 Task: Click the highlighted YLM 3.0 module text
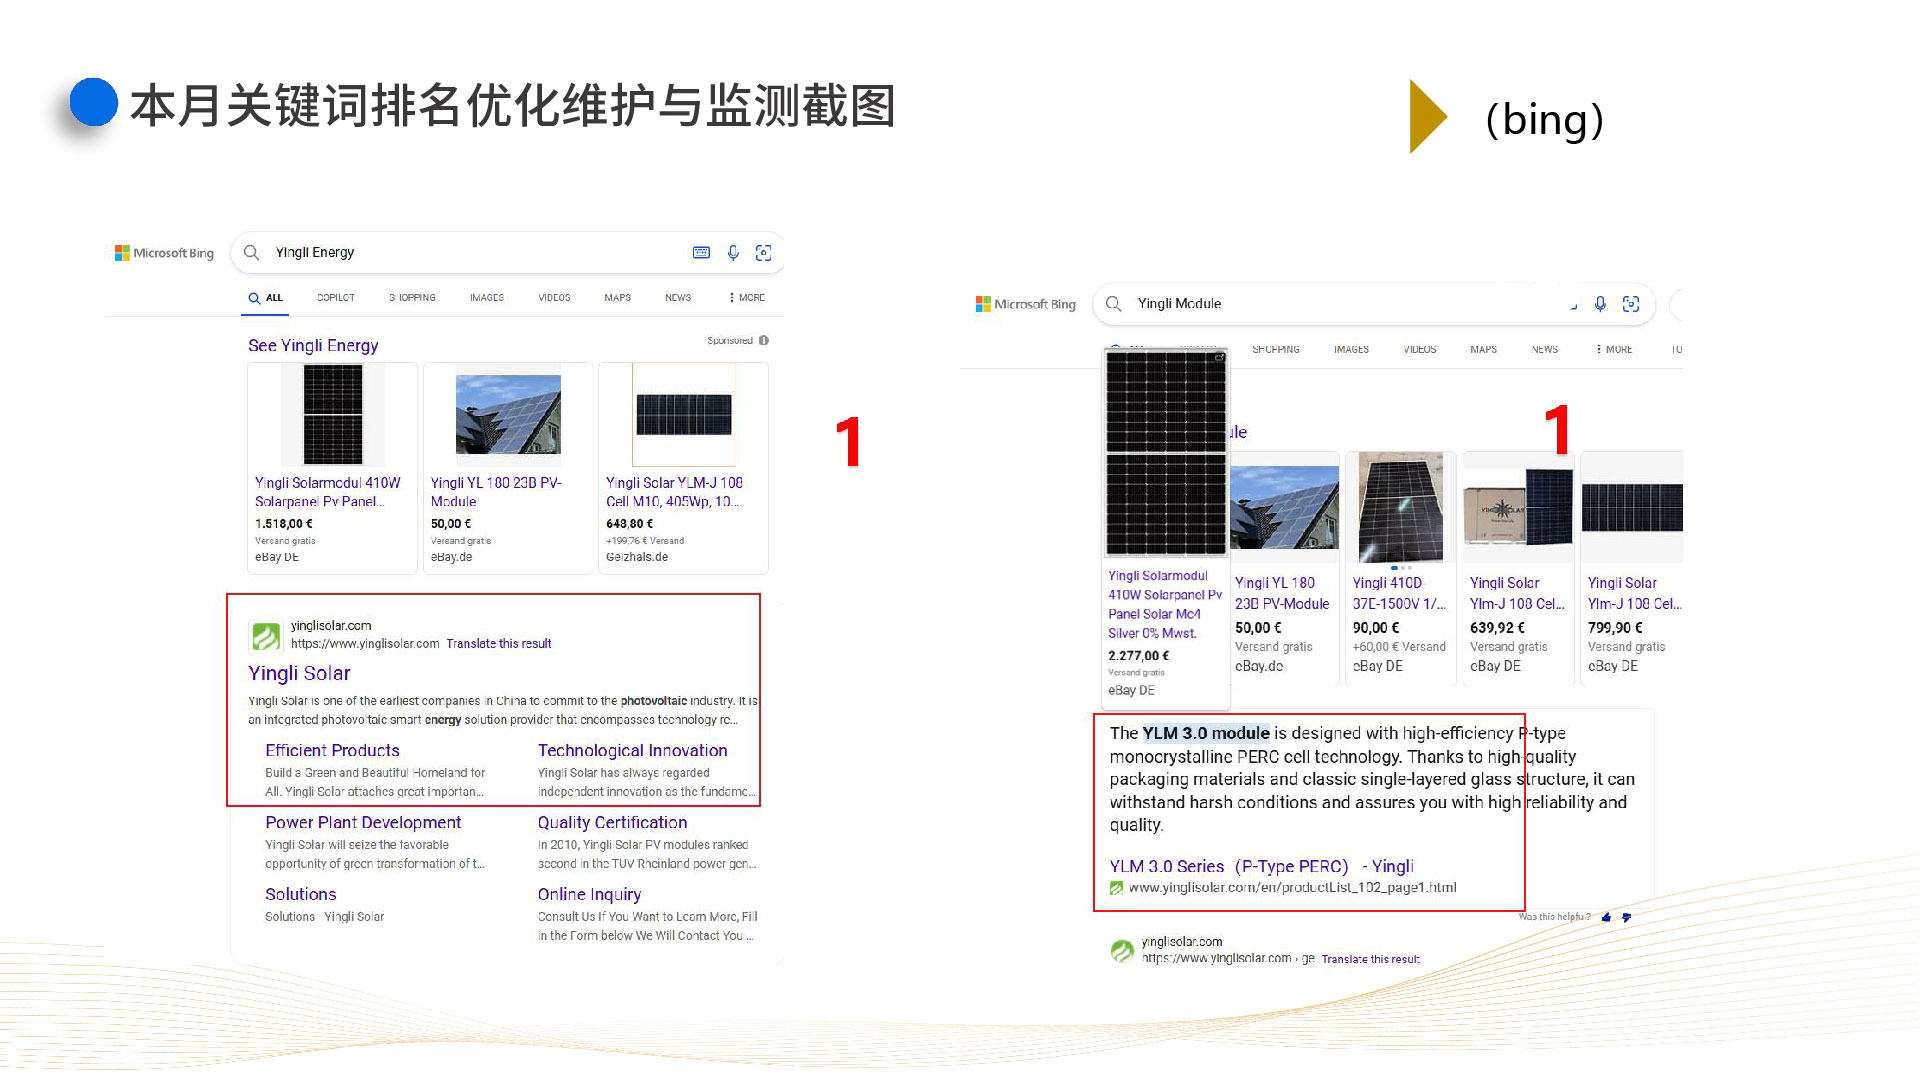1206,733
